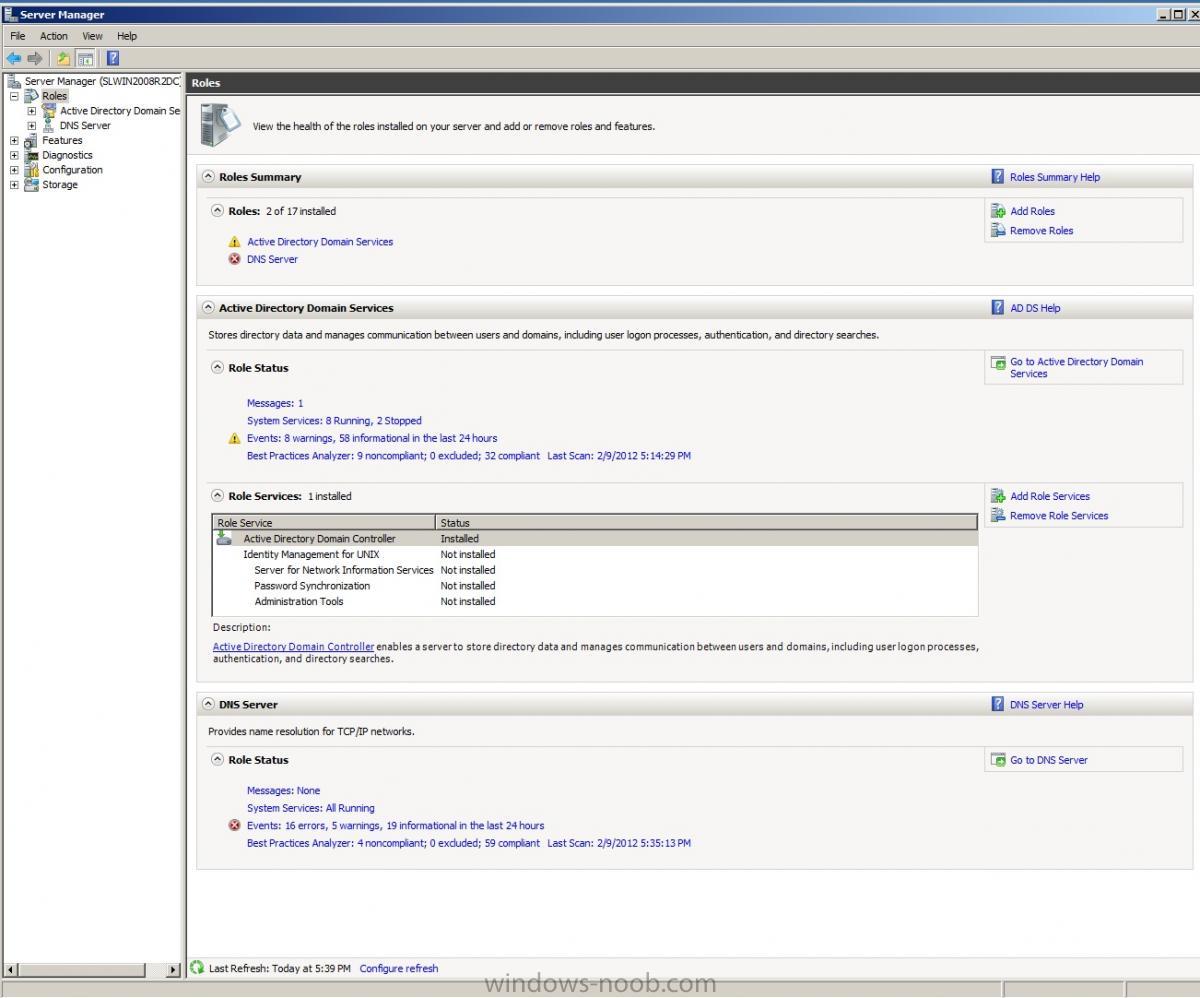
Task: Click the Active Directory Domain Controller description link
Action: point(293,647)
